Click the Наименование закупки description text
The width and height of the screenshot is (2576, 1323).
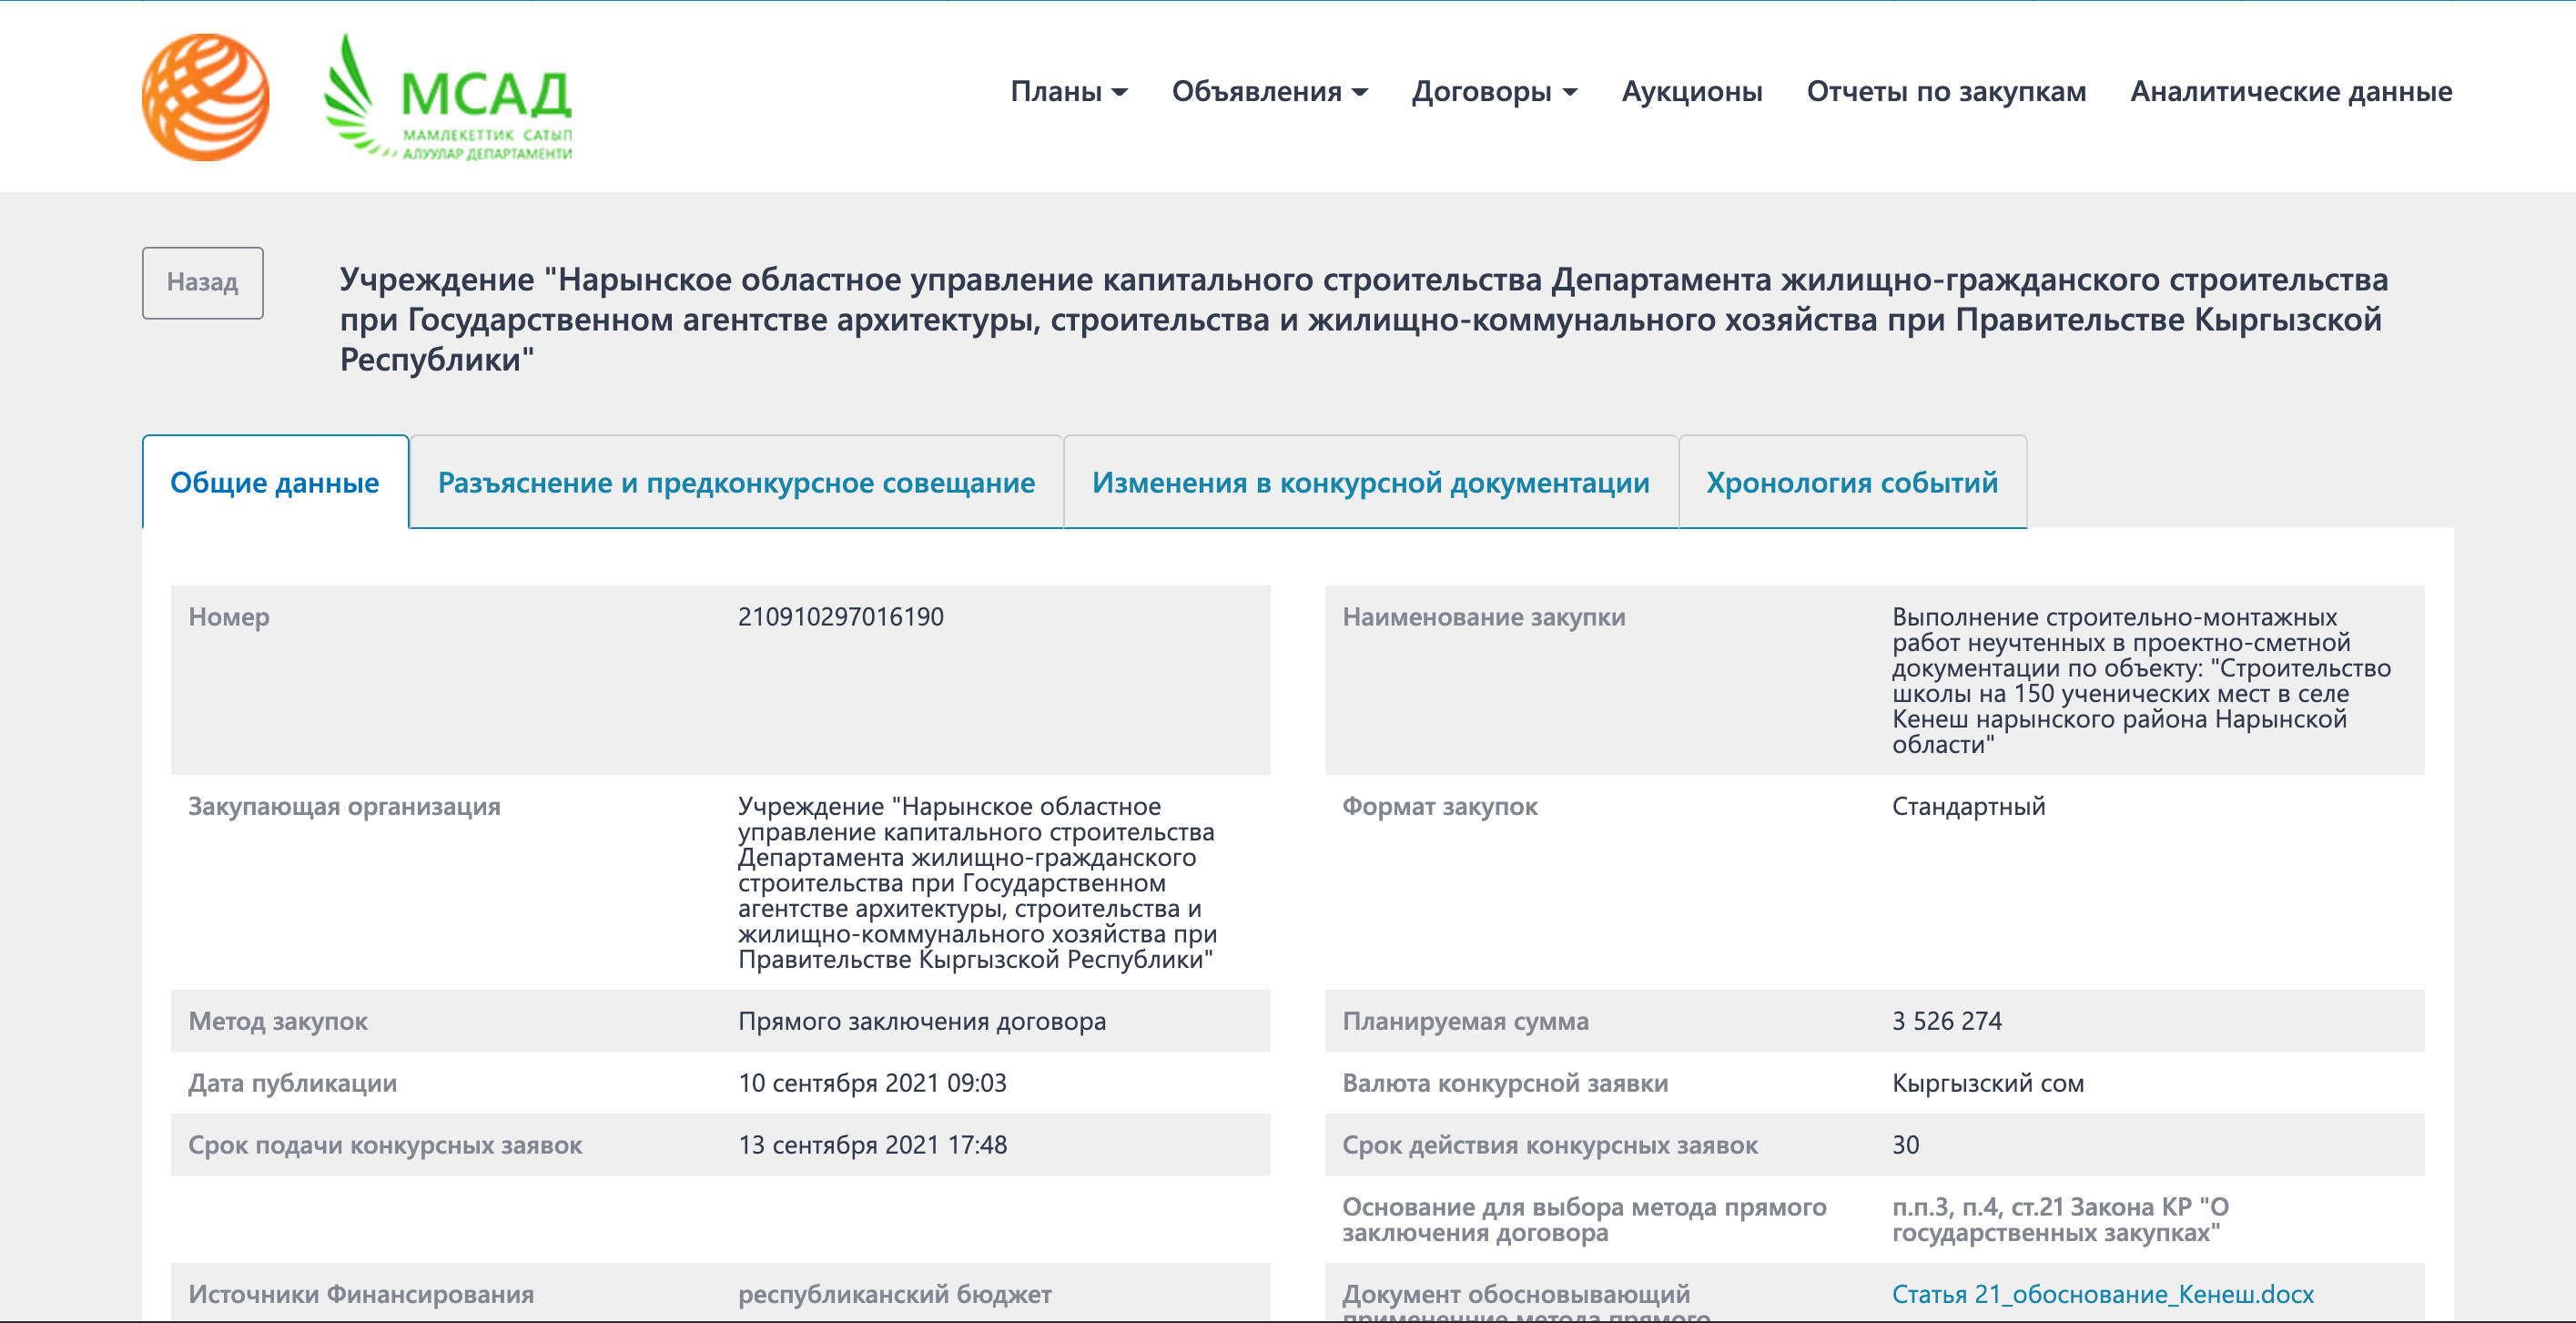2140,680
